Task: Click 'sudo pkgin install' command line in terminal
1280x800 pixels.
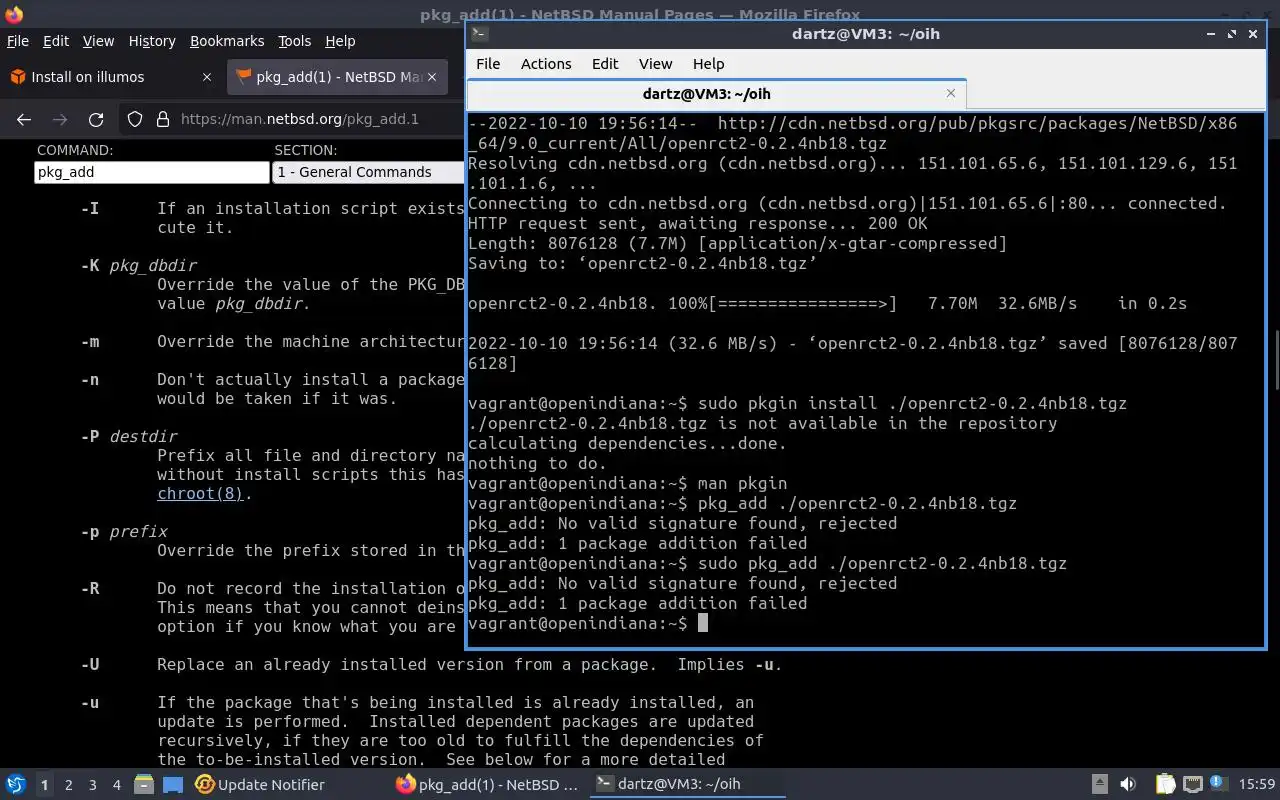Action: click(x=797, y=403)
